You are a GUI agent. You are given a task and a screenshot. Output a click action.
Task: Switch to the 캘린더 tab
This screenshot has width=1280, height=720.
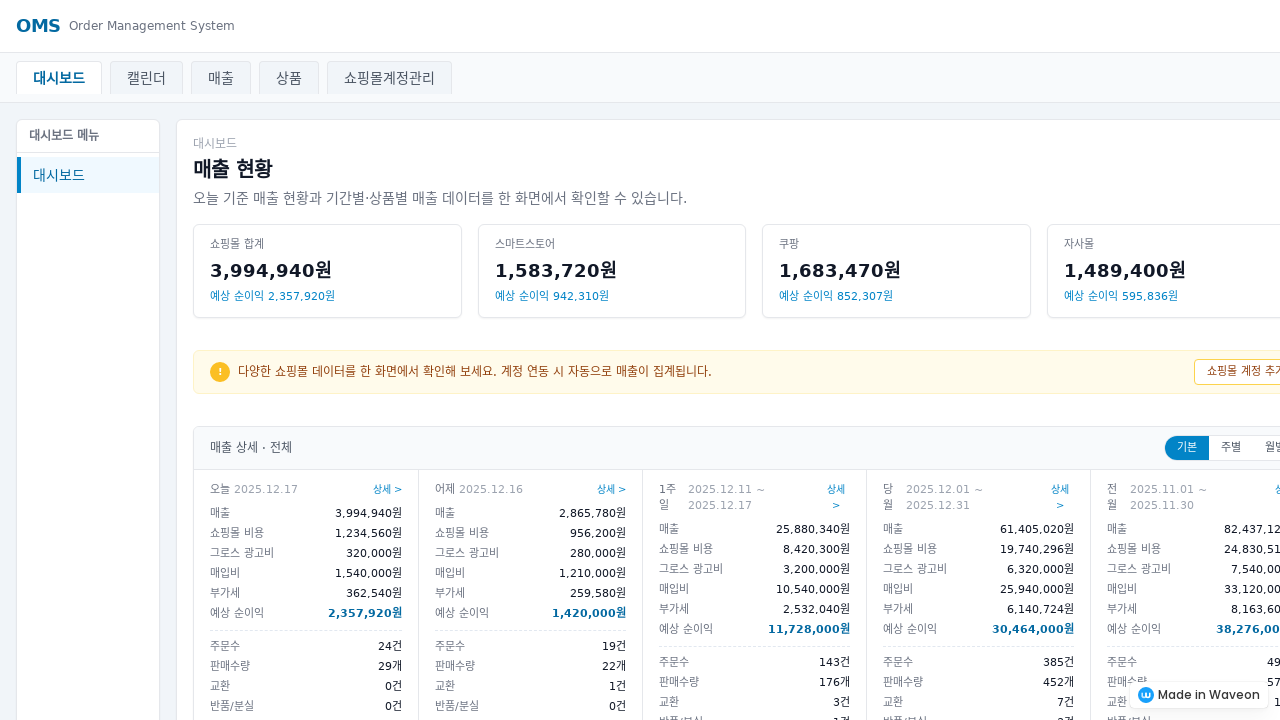coord(146,77)
